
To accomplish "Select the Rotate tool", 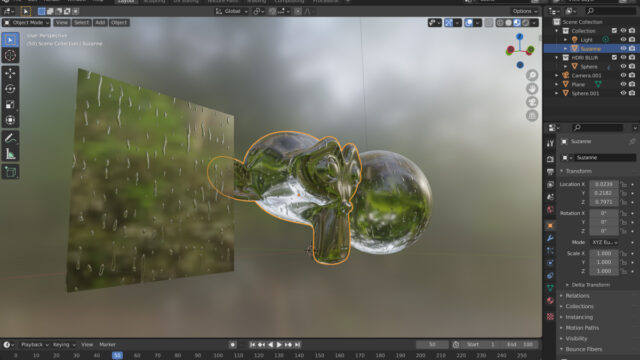I will (10, 89).
